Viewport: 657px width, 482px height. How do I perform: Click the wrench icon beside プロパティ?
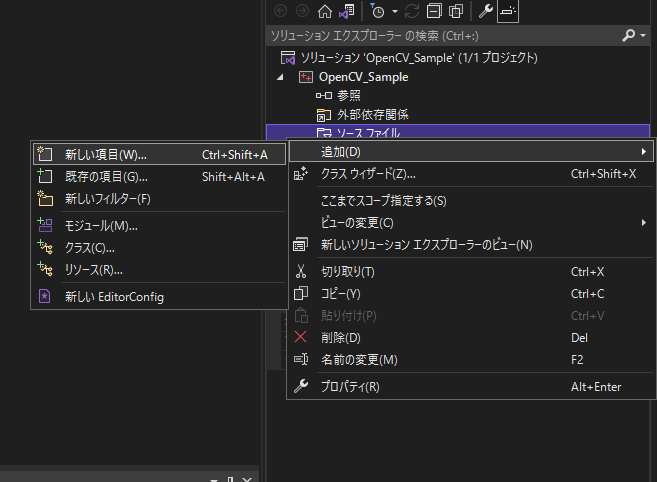click(x=301, y=386)
